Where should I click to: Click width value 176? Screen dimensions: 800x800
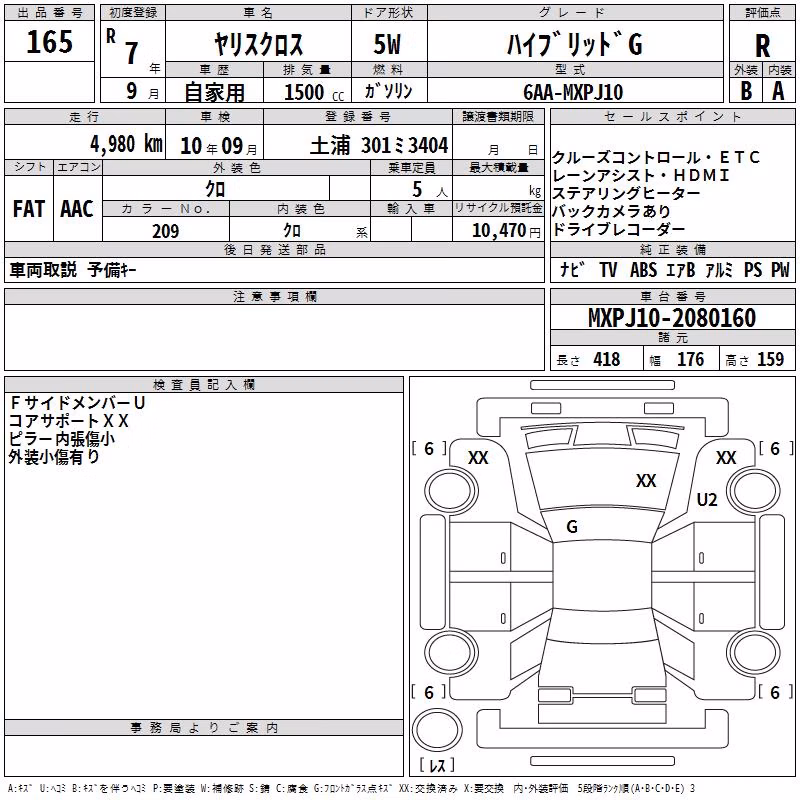point(690,360)
